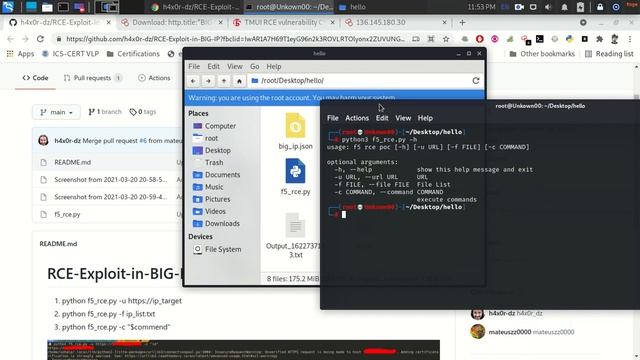Click the home folder icon in file manager
Viewport: 640px width, 360px height.
tap(239, 81)
